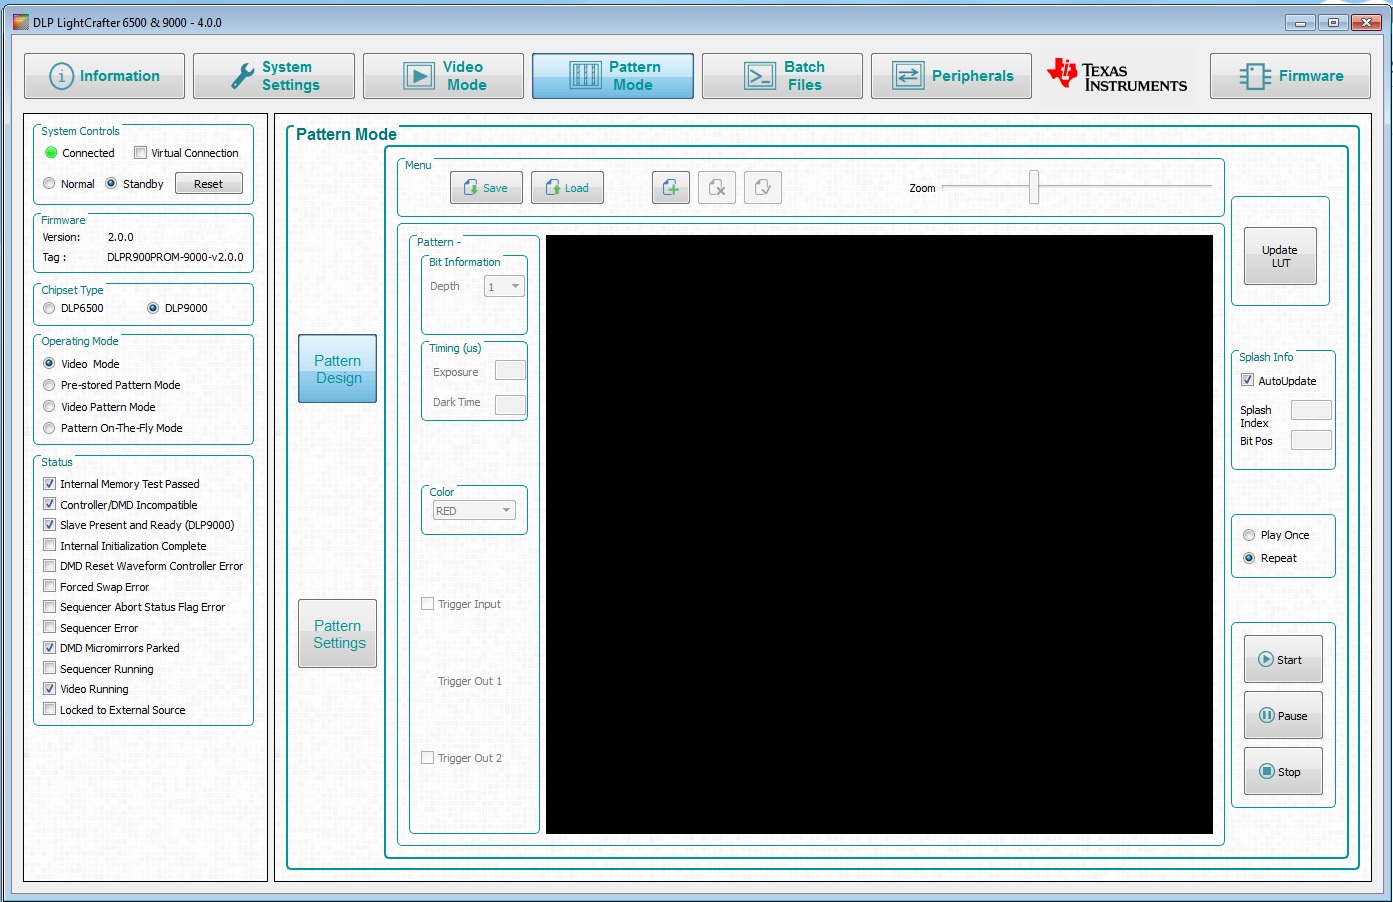Toggle DMD Reset Waveform Controller Error
The image size is (1393, 902).
(x=49, y=566)
